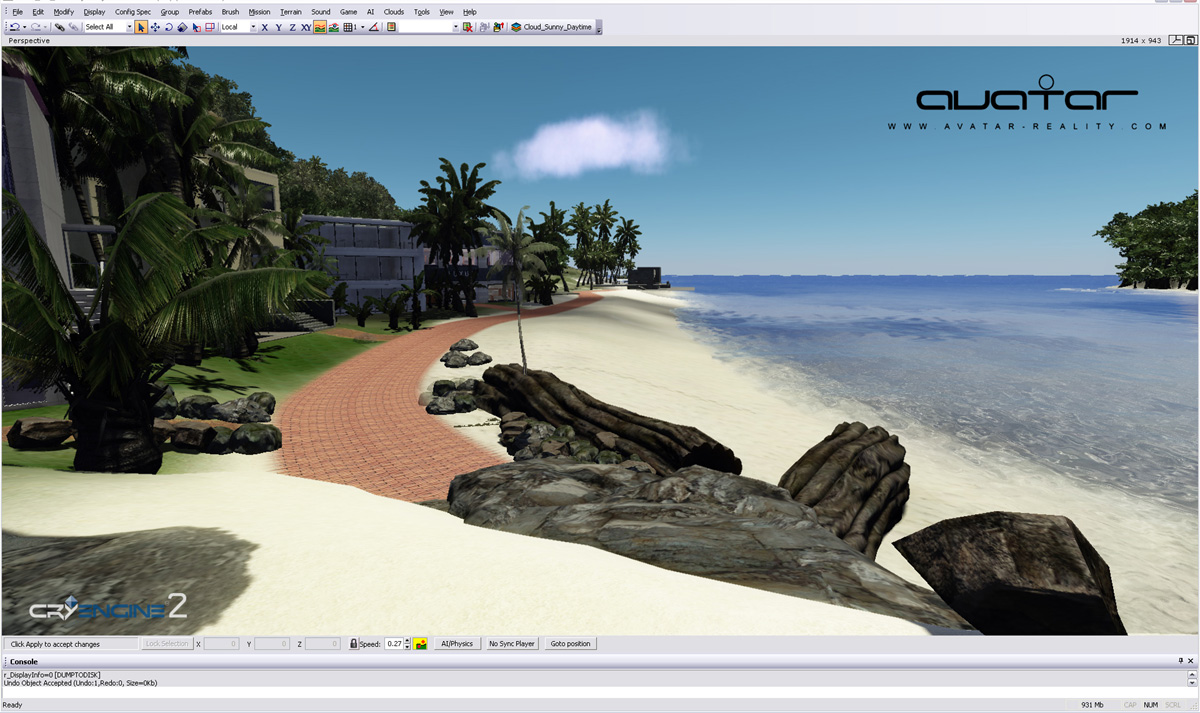
Task: Lock movement to Z axis
Action: 292,27
